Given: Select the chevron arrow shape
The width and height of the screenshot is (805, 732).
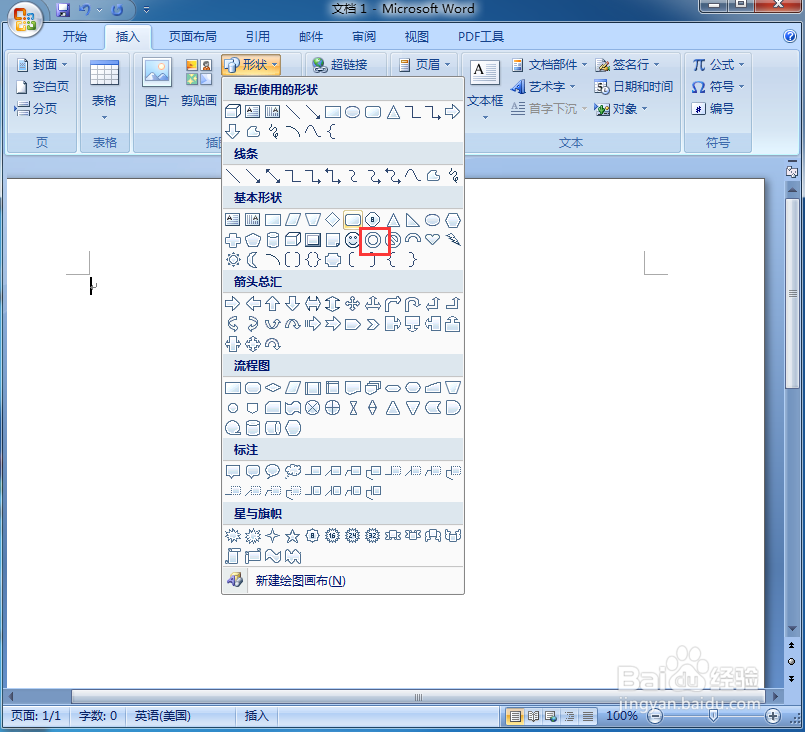Looking at the screenshot, I should click(x=373, y=324).
